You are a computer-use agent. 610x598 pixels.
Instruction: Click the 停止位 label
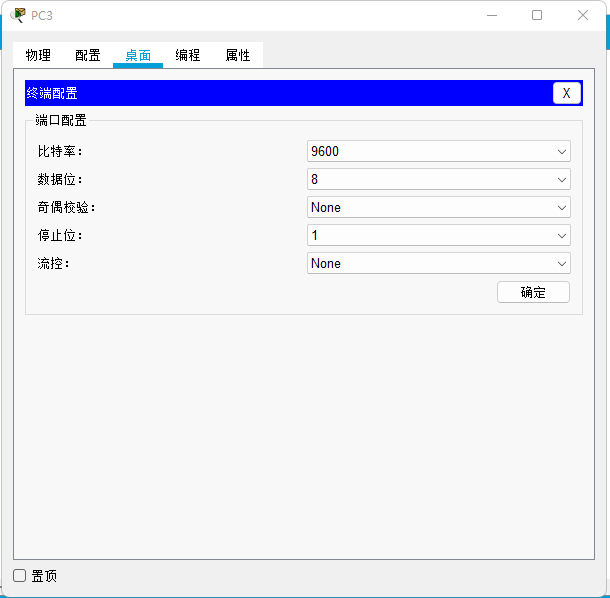tap(60, 235)
